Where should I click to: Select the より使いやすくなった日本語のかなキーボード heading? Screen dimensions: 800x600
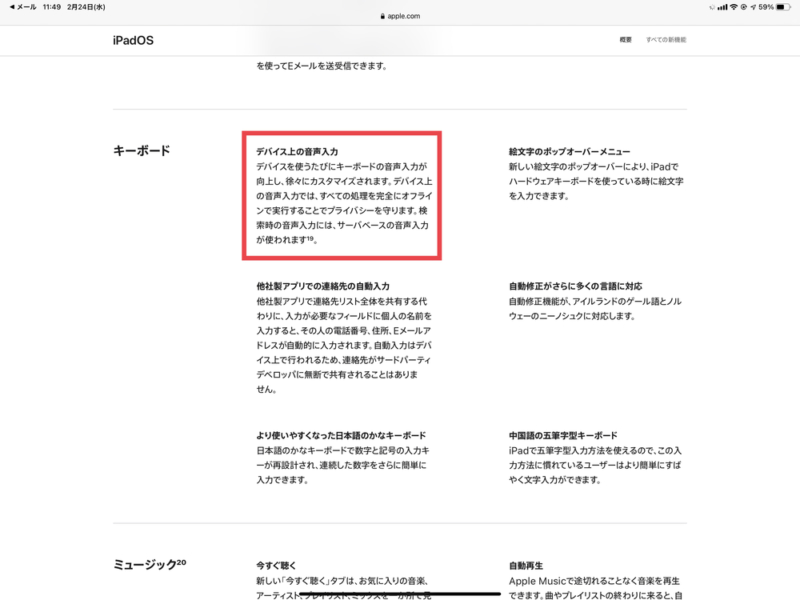(341, 435)
